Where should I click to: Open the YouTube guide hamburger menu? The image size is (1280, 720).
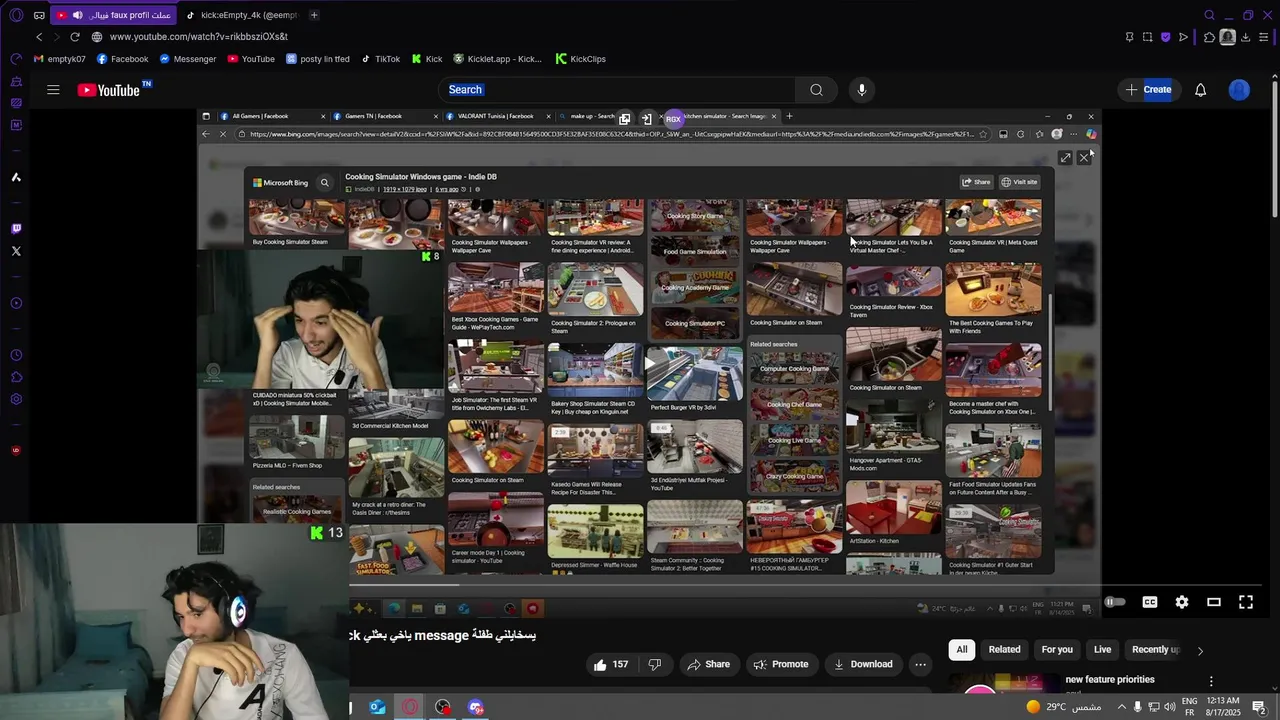click(53, 90)
